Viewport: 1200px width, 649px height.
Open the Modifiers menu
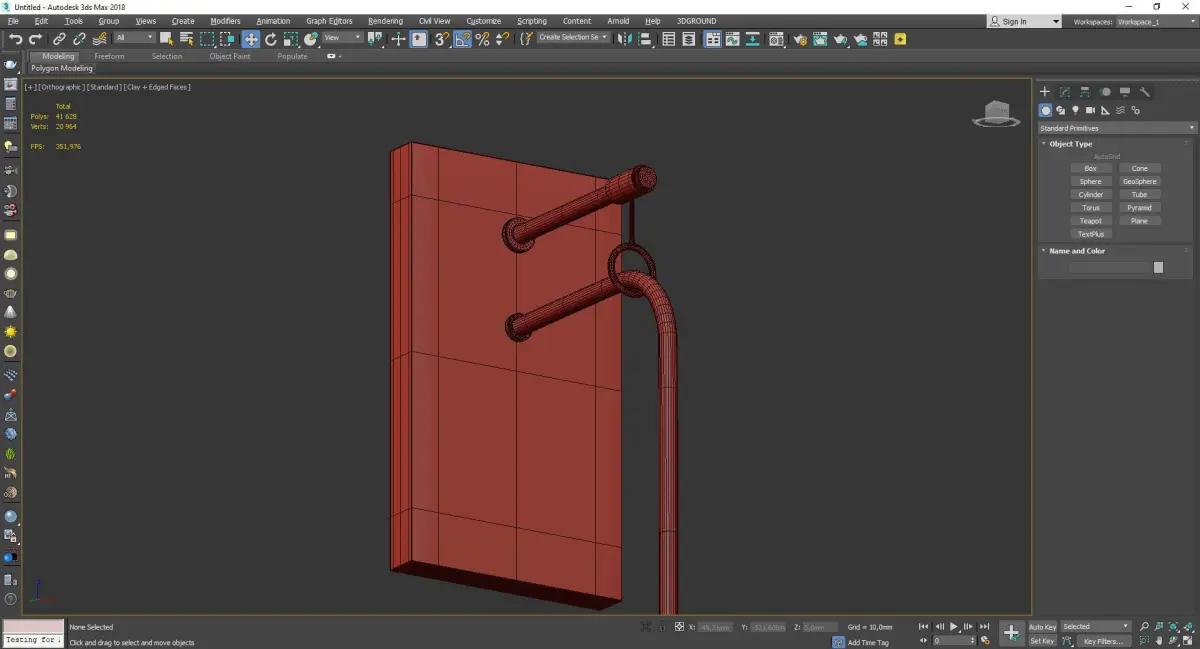click(225, 21)
